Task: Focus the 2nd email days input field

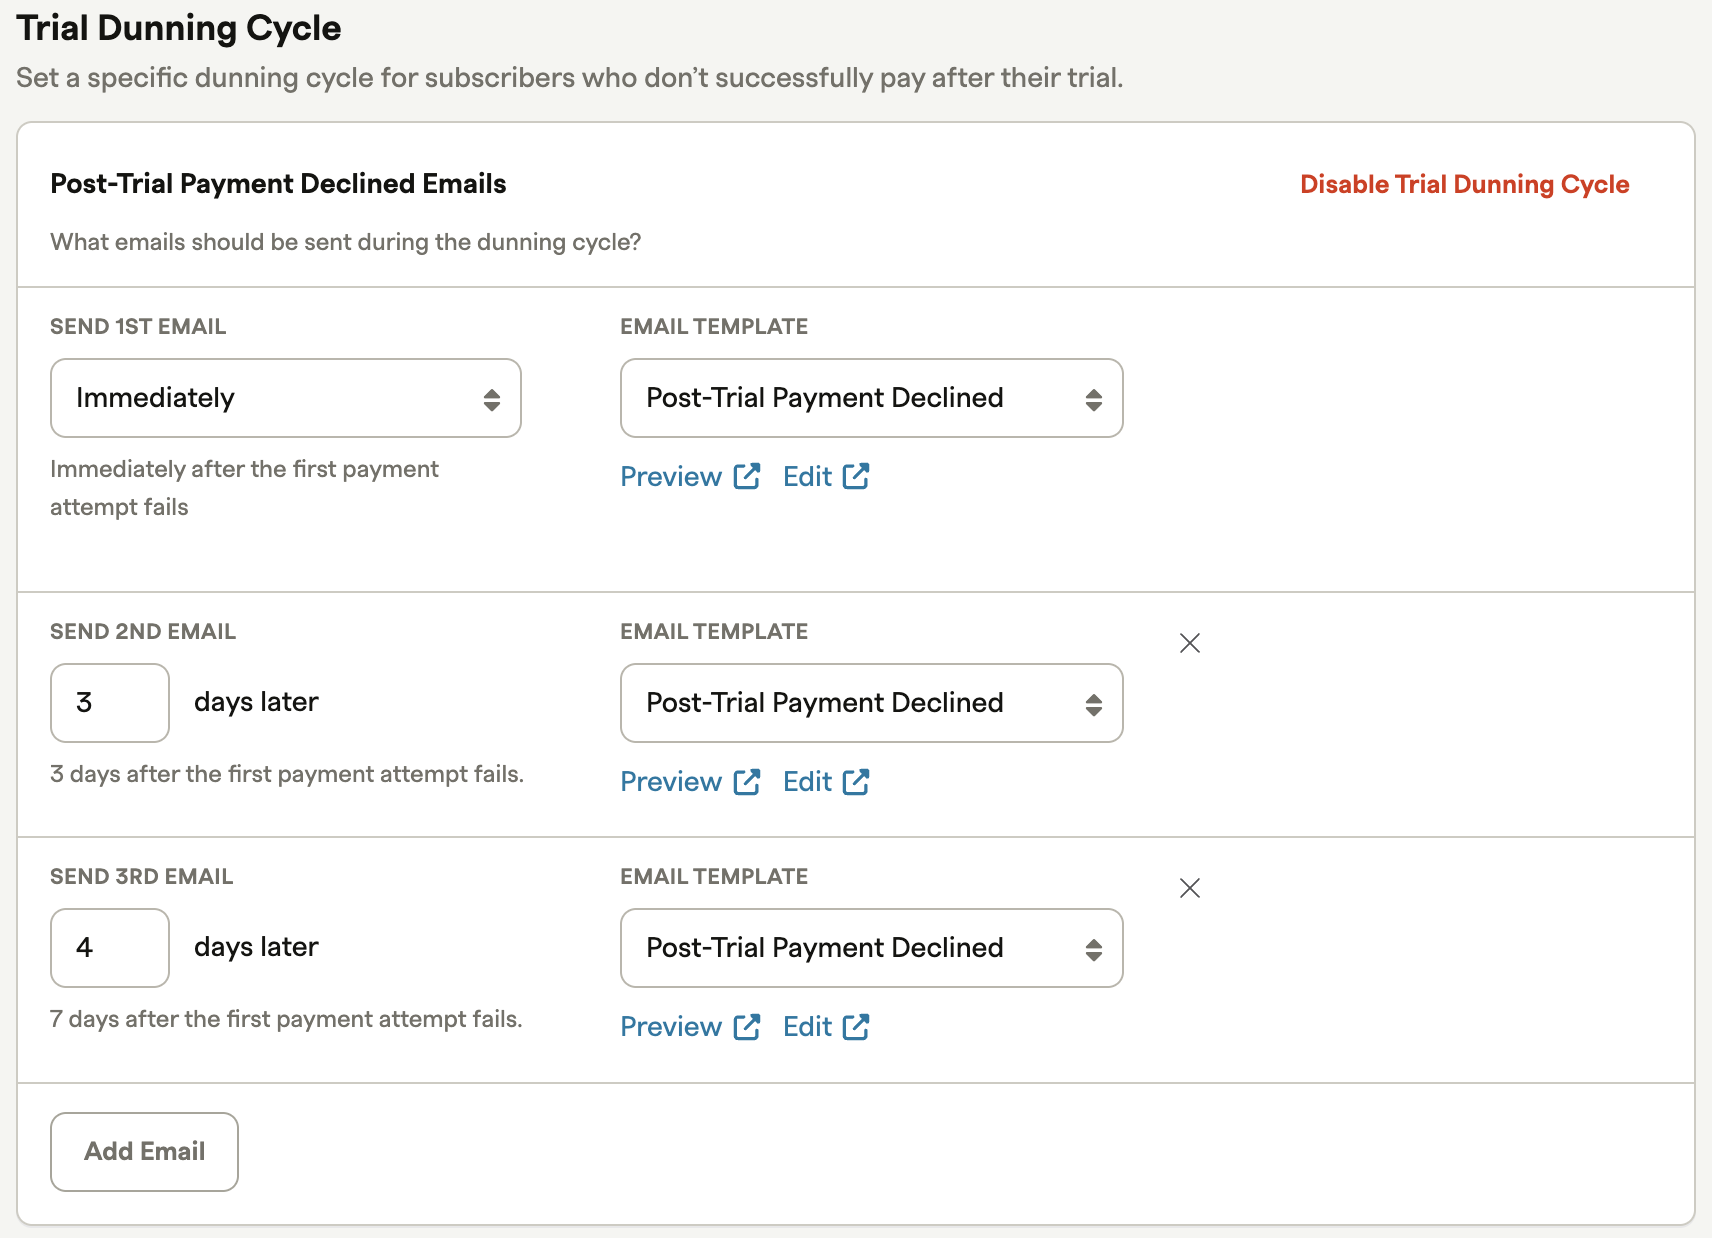Action: pos(110,703)
